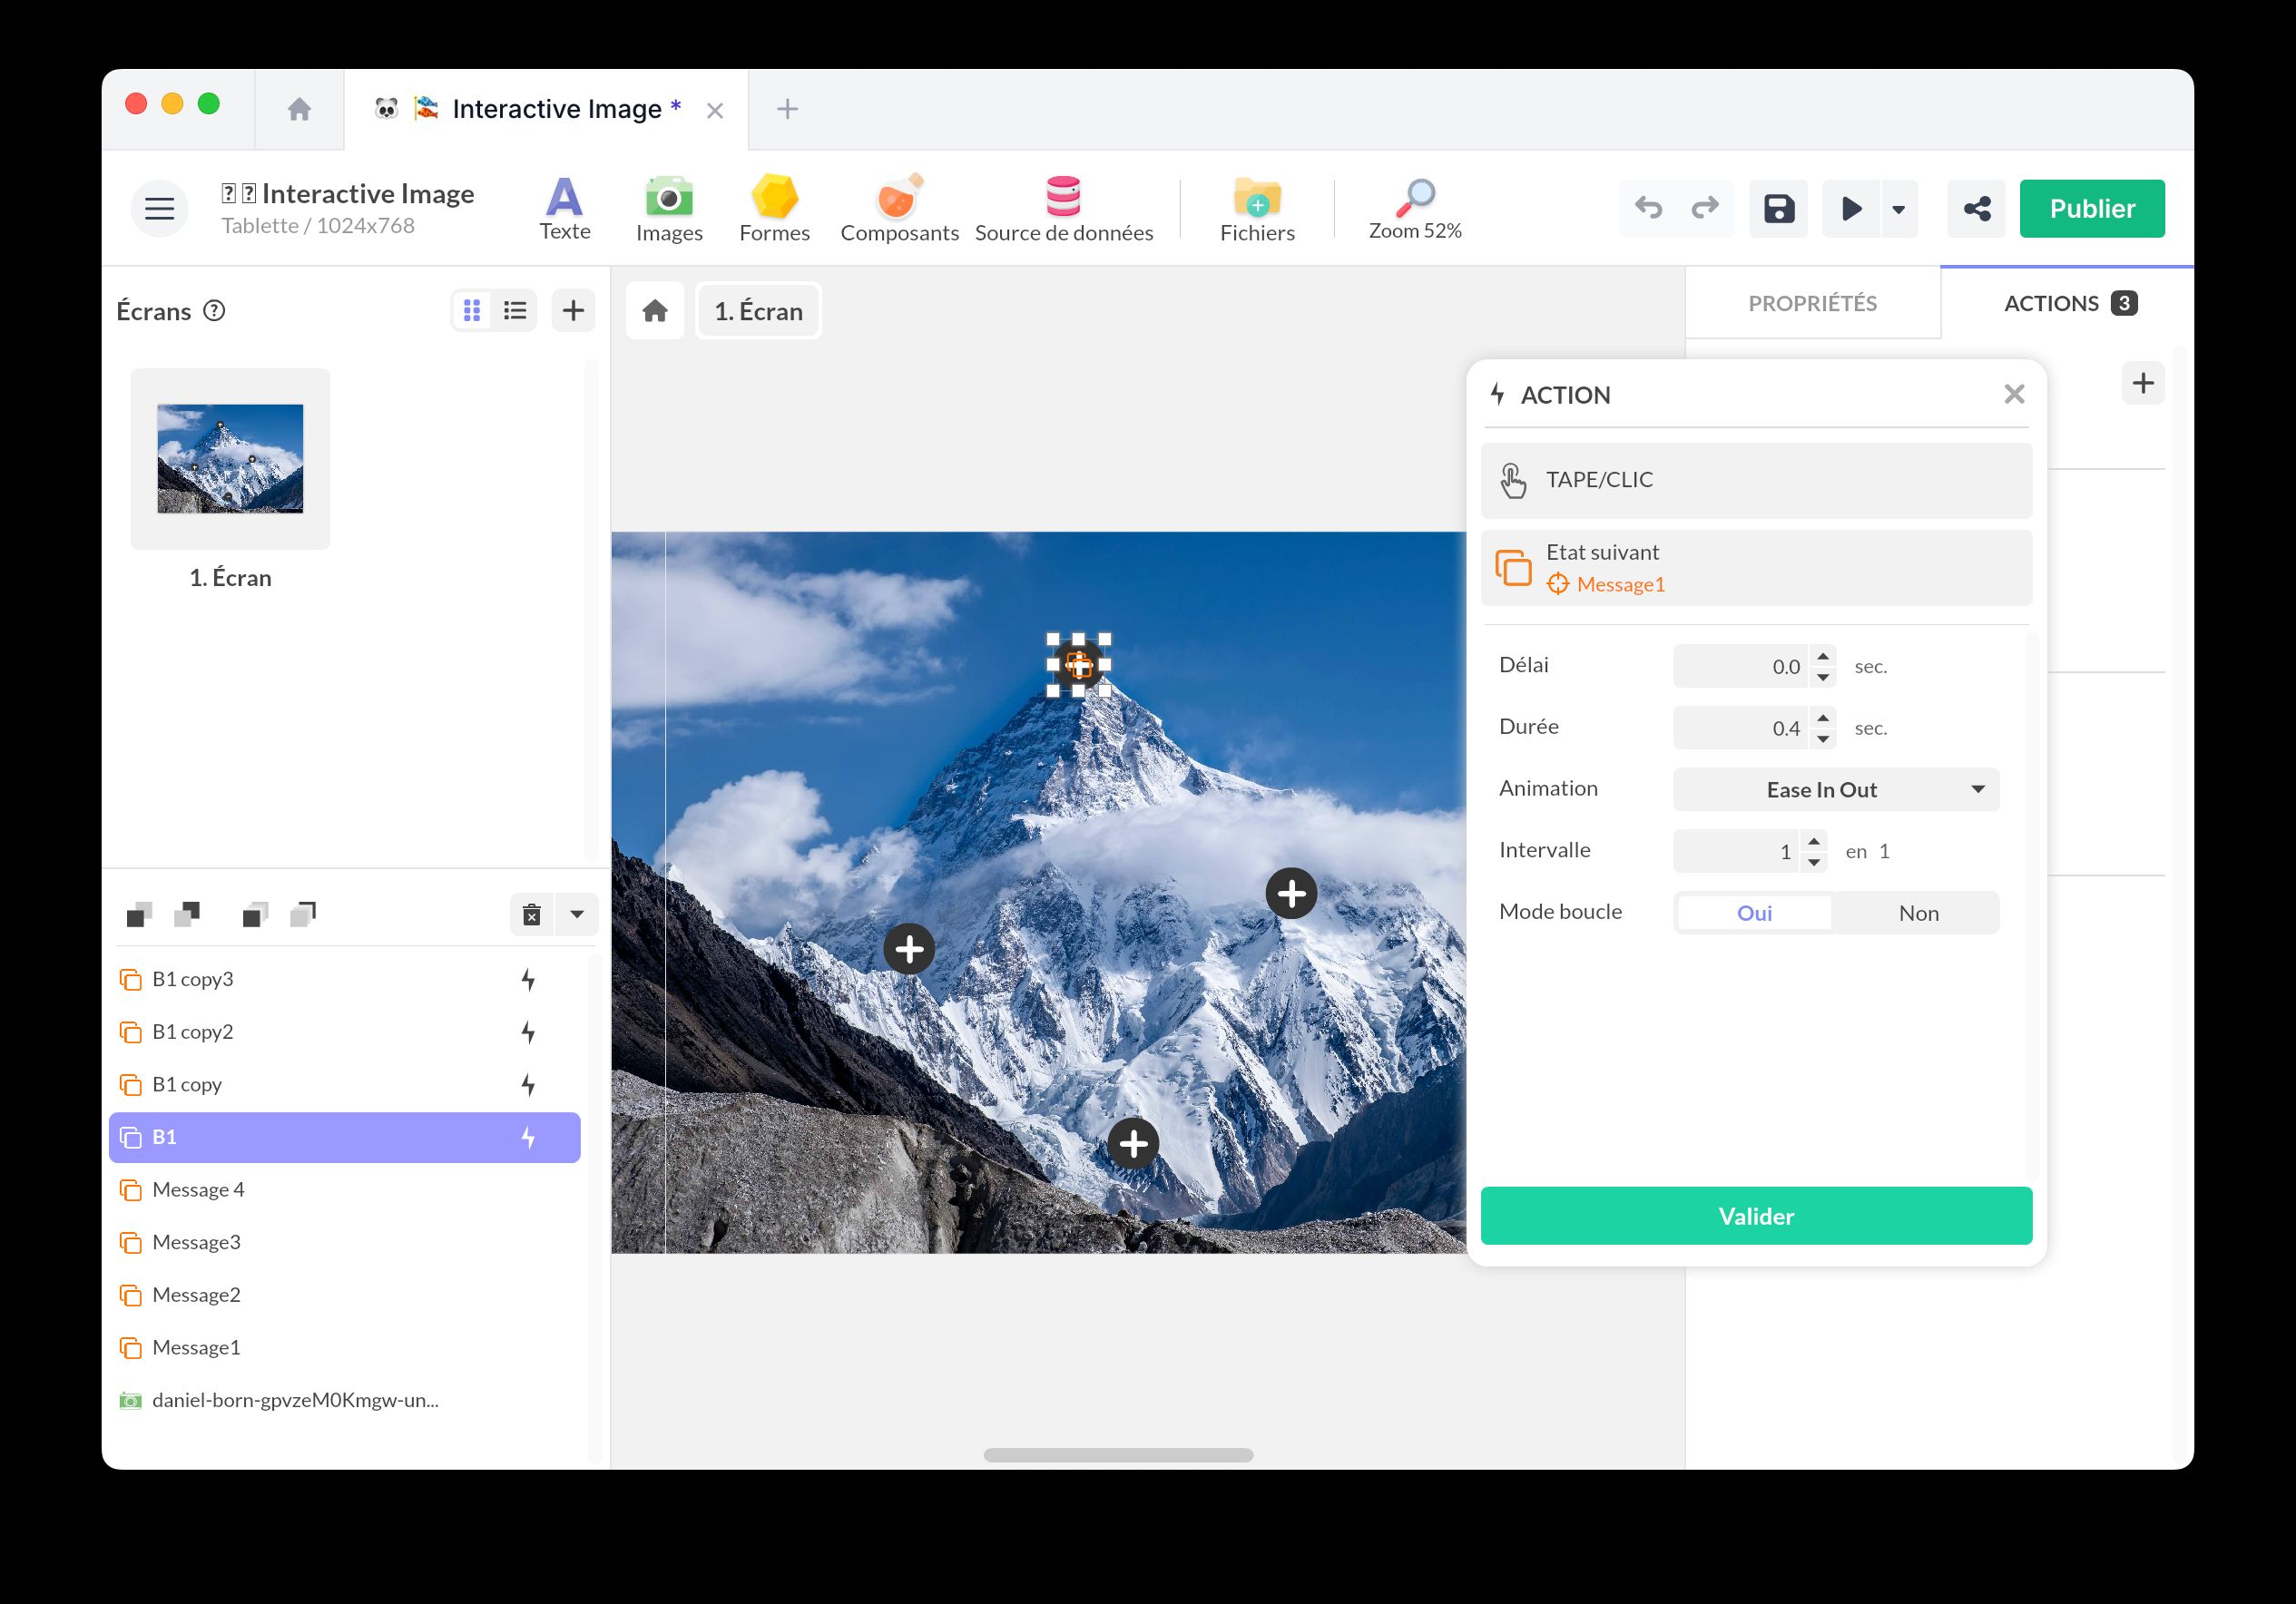Expand the play button dropdown arrow
This screenshot has height=1604, width=2296.
(1898, 209)
